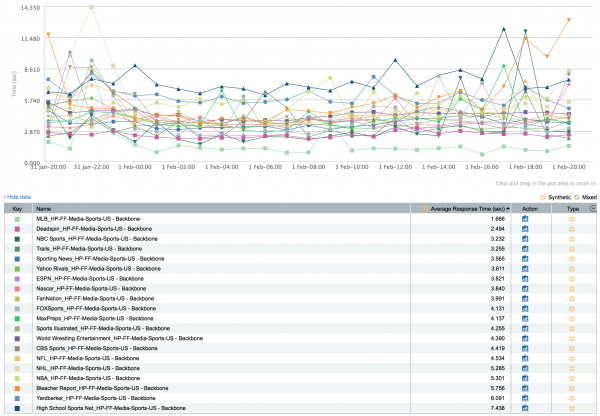This screenshot has width=600, height=416.
Task: Click the MLB light green key swatch
Action: pos(17,219)
